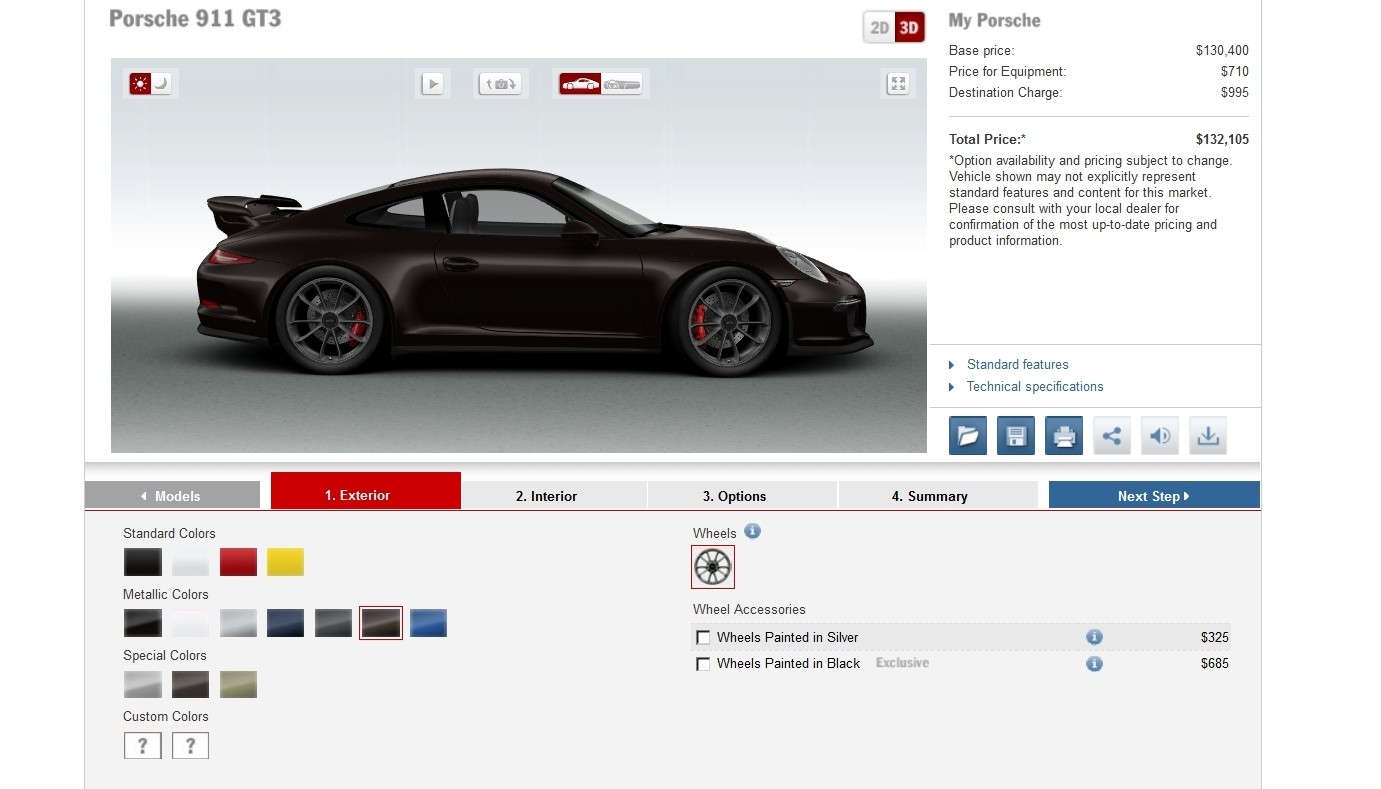Expand Technical specifications section

point(1035,387)
